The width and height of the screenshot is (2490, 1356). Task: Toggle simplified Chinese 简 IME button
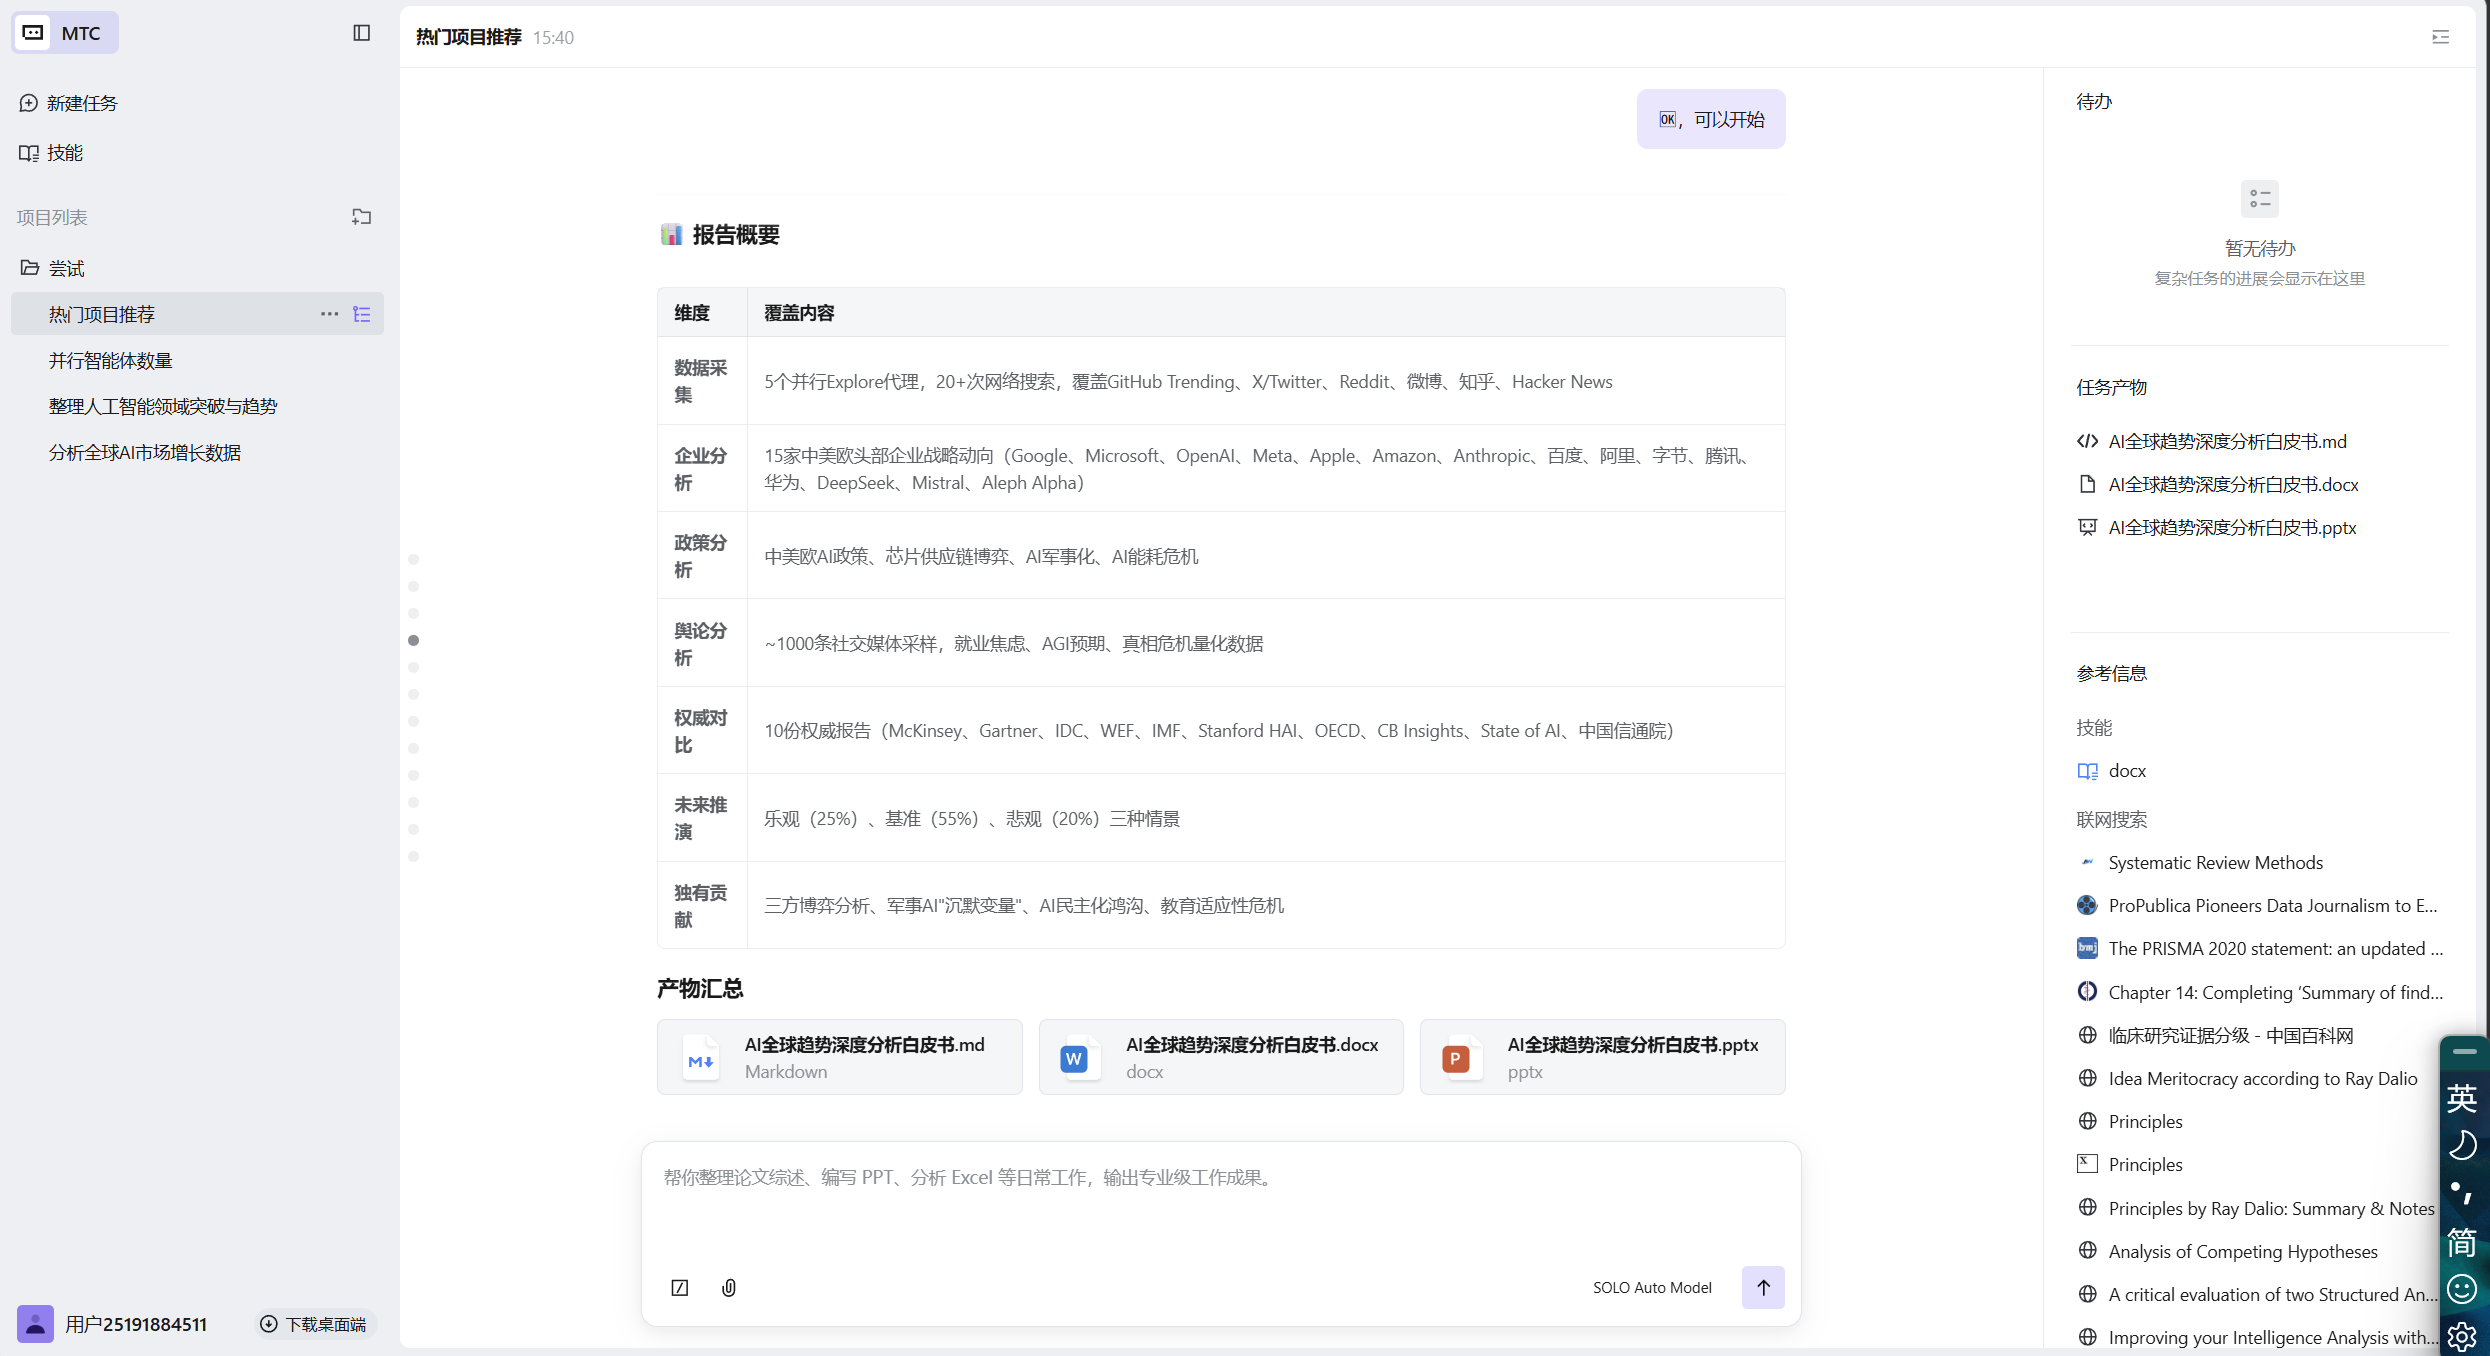(2462, 1243)
